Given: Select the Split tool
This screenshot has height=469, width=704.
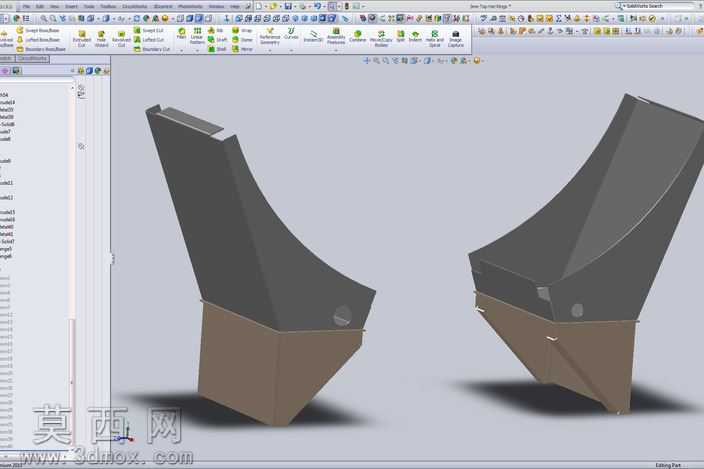Looking at the screenshot, I should click(x=400, y=36).
